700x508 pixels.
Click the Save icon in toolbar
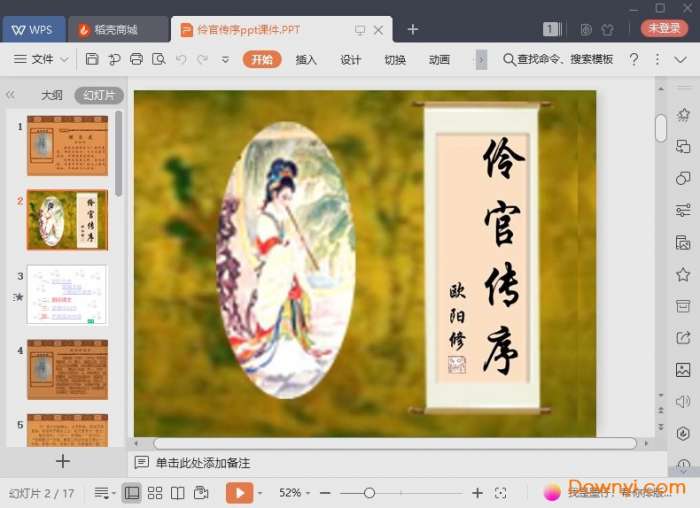click(92, 59)
